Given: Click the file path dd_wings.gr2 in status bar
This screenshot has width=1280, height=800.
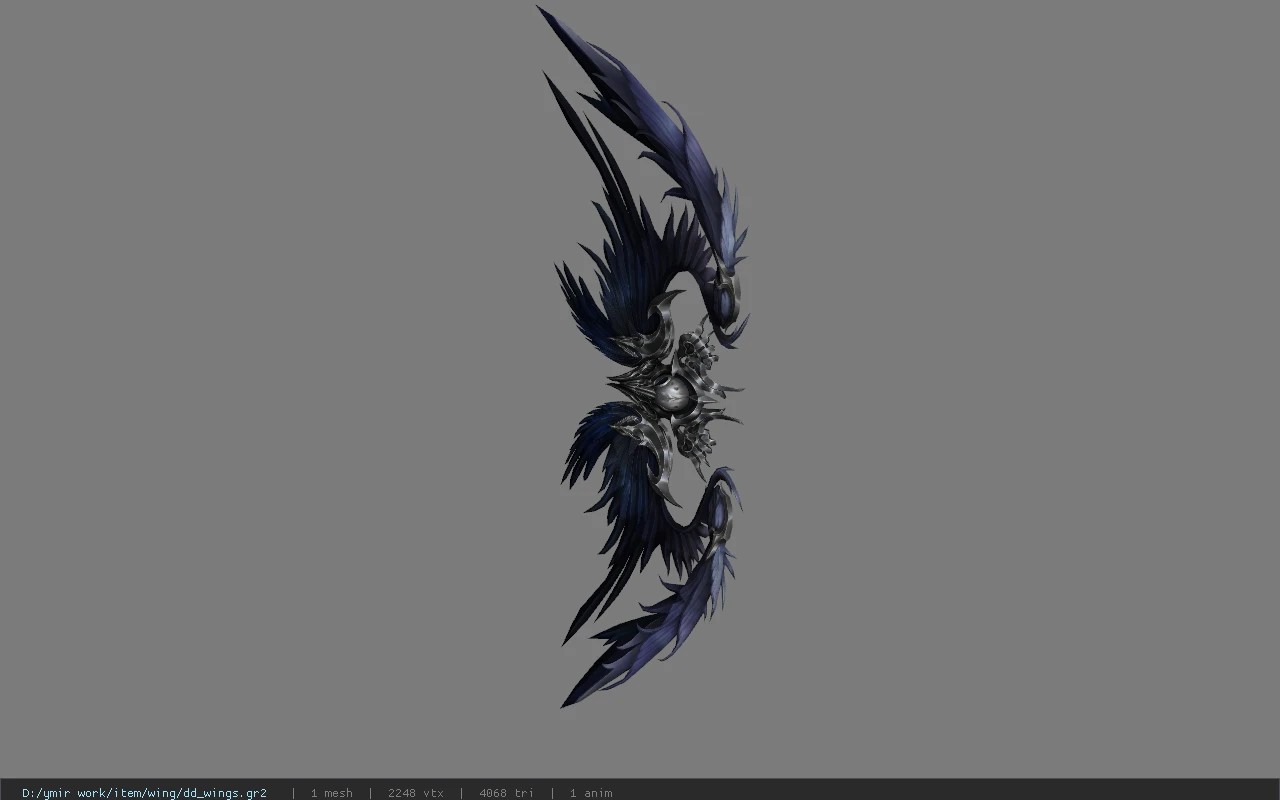Looking at the screenshot, I should (144, 793).
